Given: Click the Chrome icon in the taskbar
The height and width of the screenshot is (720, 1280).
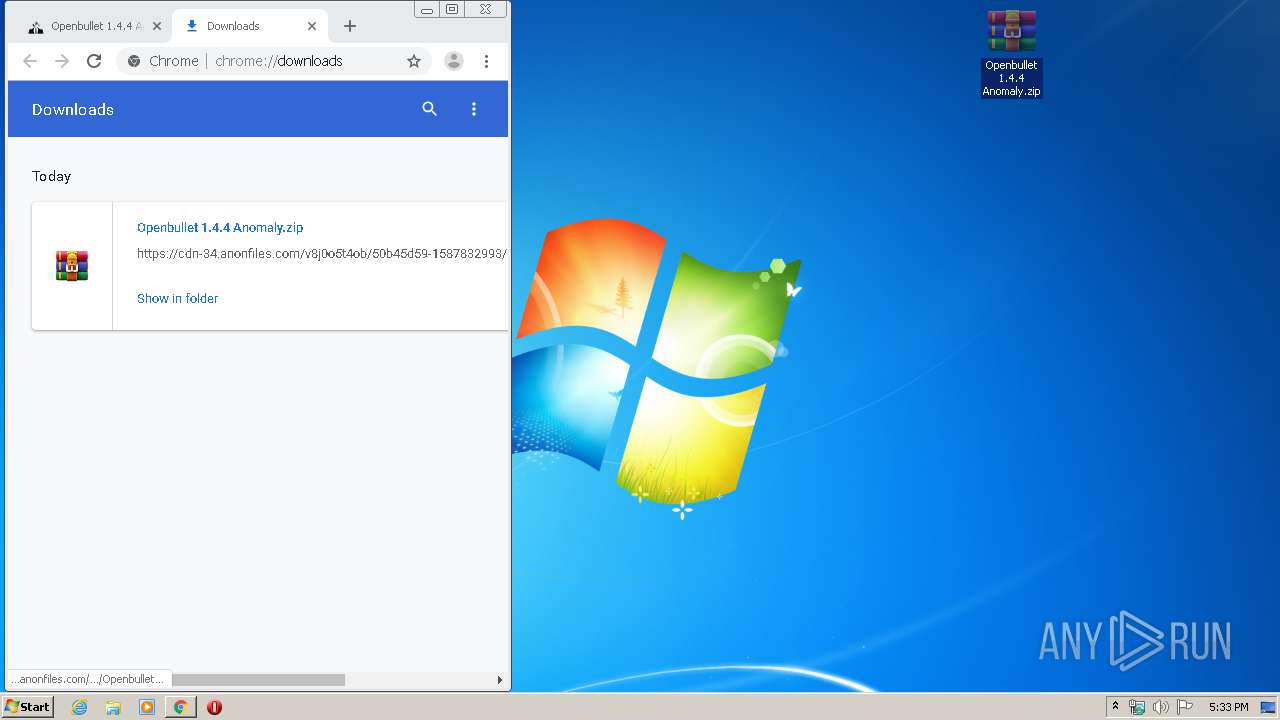Looking at the screenshot, I should coord(180,707).
